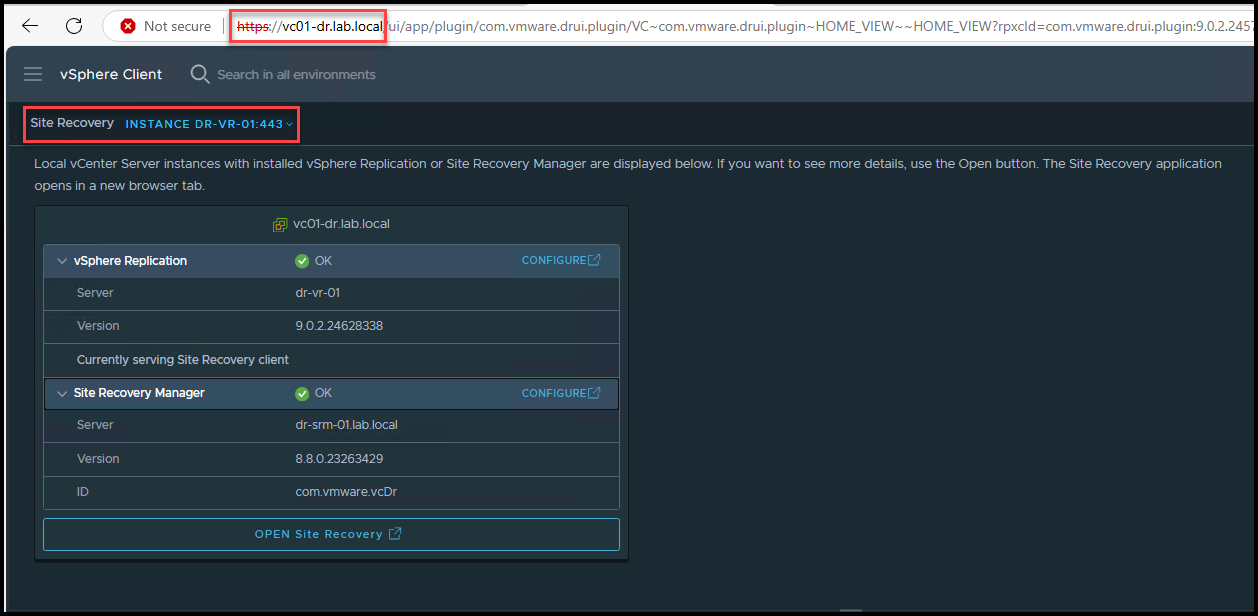This screenshot has height=616, width=1258.
Task: Click the vSphere Client title
Action: pyautogui.click(x=111, y=75)
